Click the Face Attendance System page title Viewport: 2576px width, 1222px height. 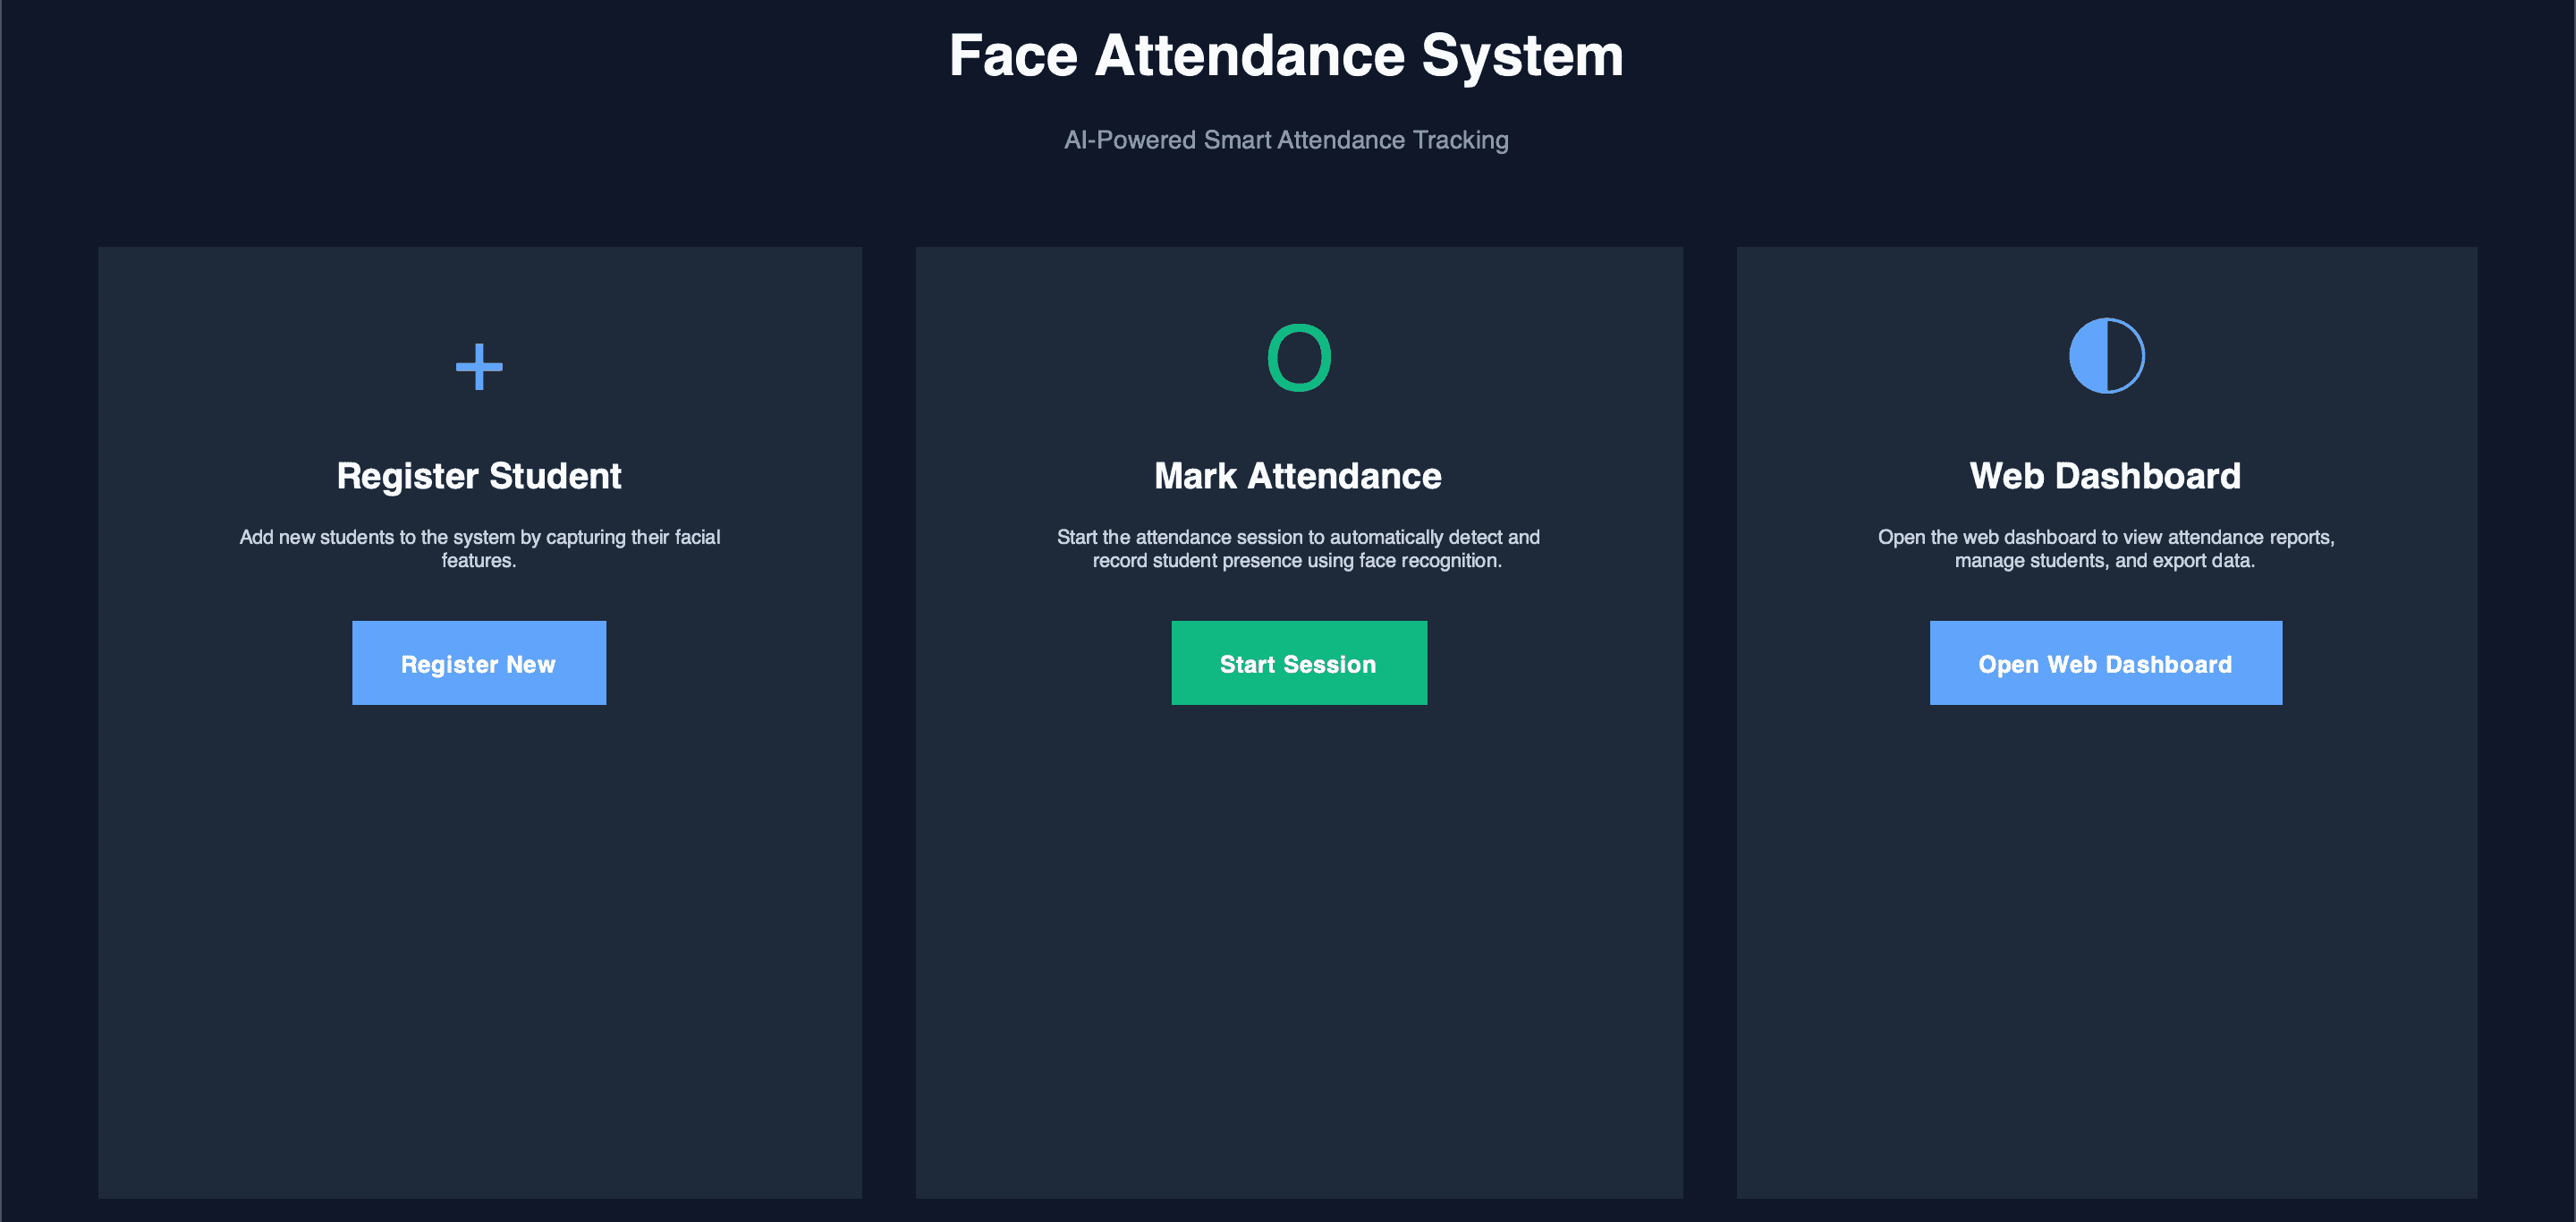point(1286,55)
